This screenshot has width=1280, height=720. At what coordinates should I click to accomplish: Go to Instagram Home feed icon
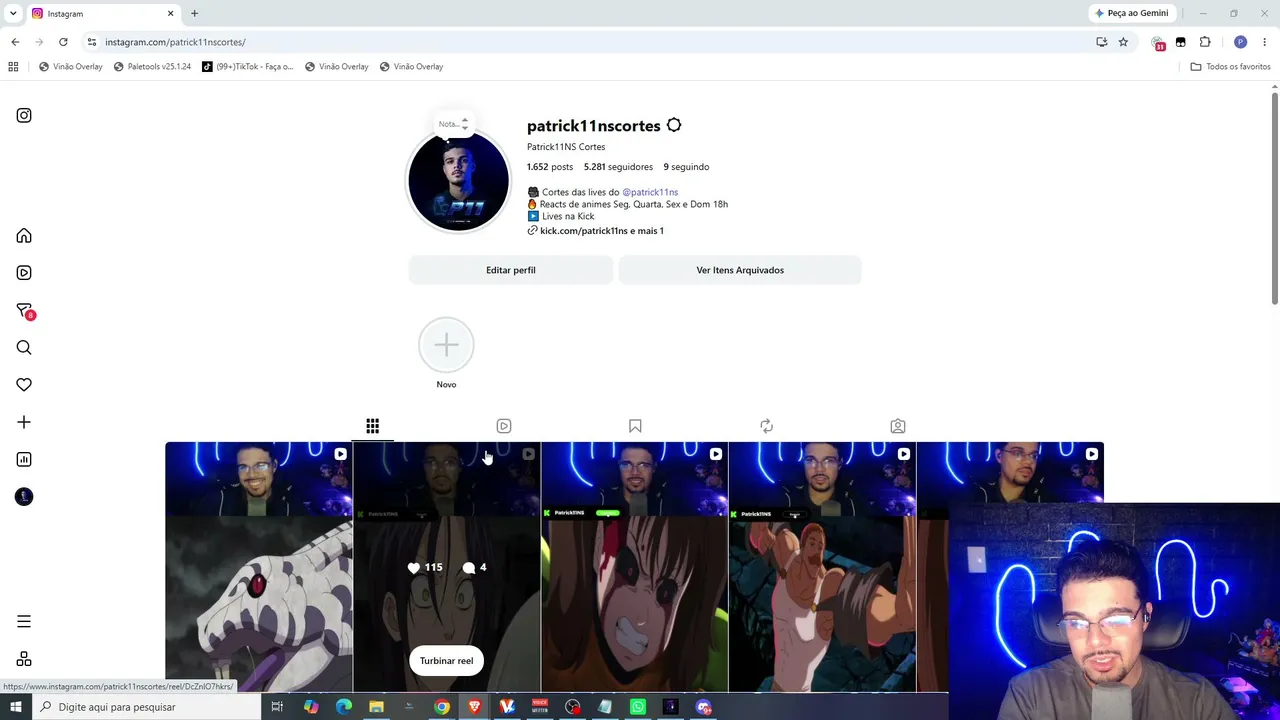click(x=24, y=236)
